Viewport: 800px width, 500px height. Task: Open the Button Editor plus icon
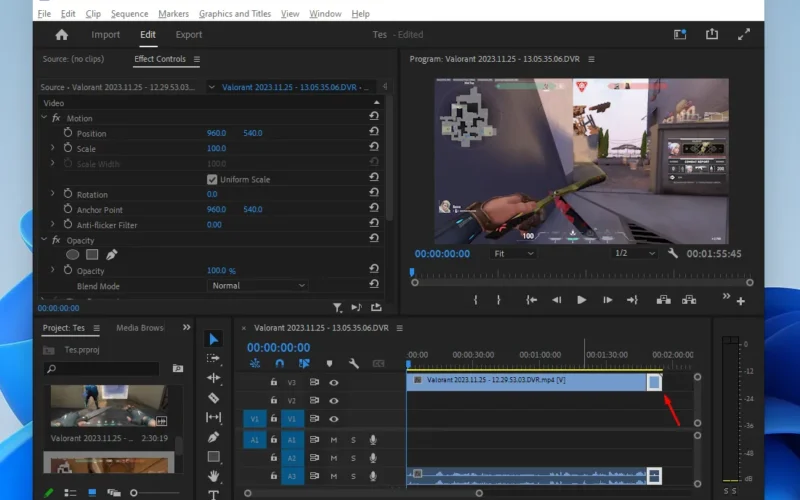pos(741,302)
